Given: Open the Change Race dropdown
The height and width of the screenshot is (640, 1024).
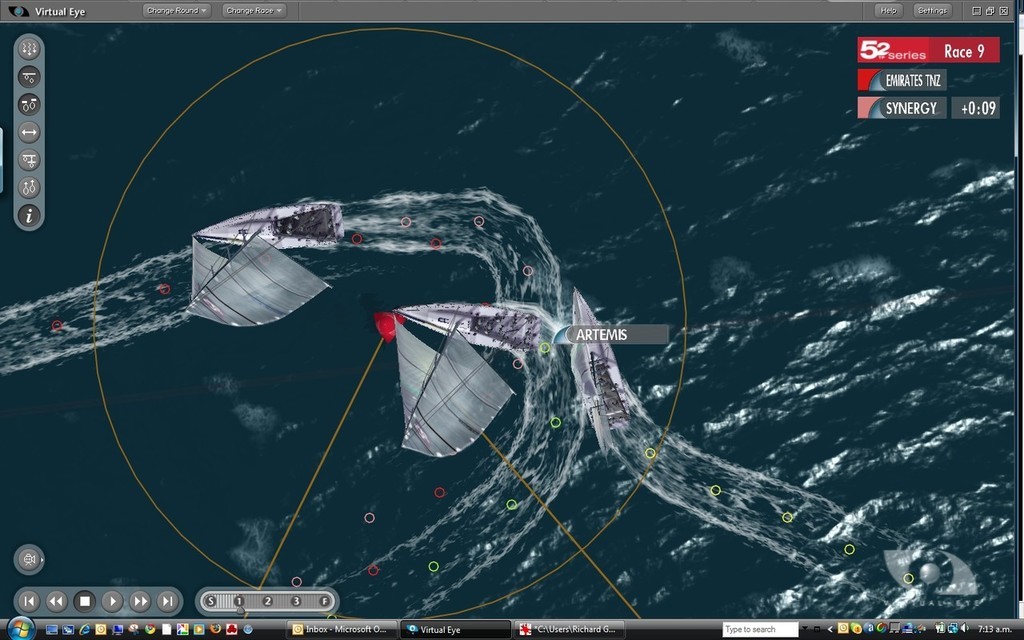Looking at the screenshot, I should [254, 10].
